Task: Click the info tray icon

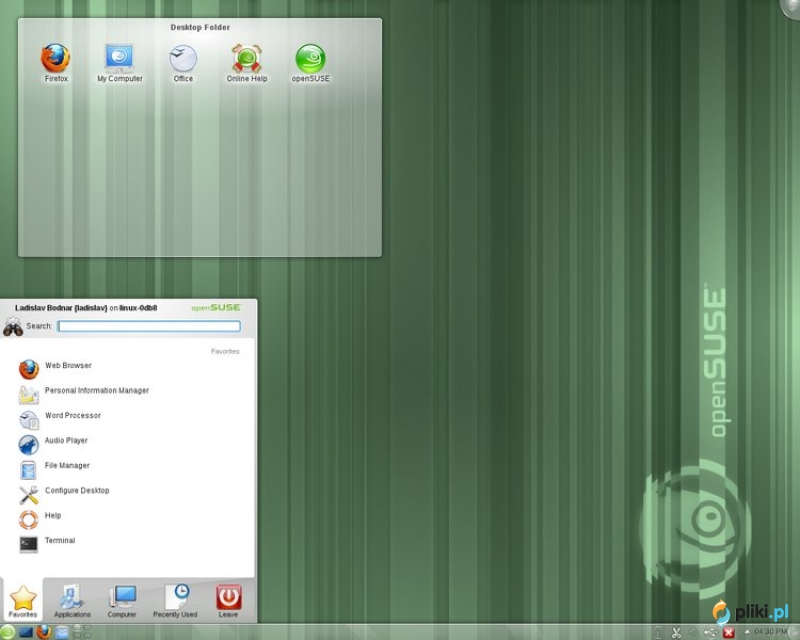Action: (658, 633)
